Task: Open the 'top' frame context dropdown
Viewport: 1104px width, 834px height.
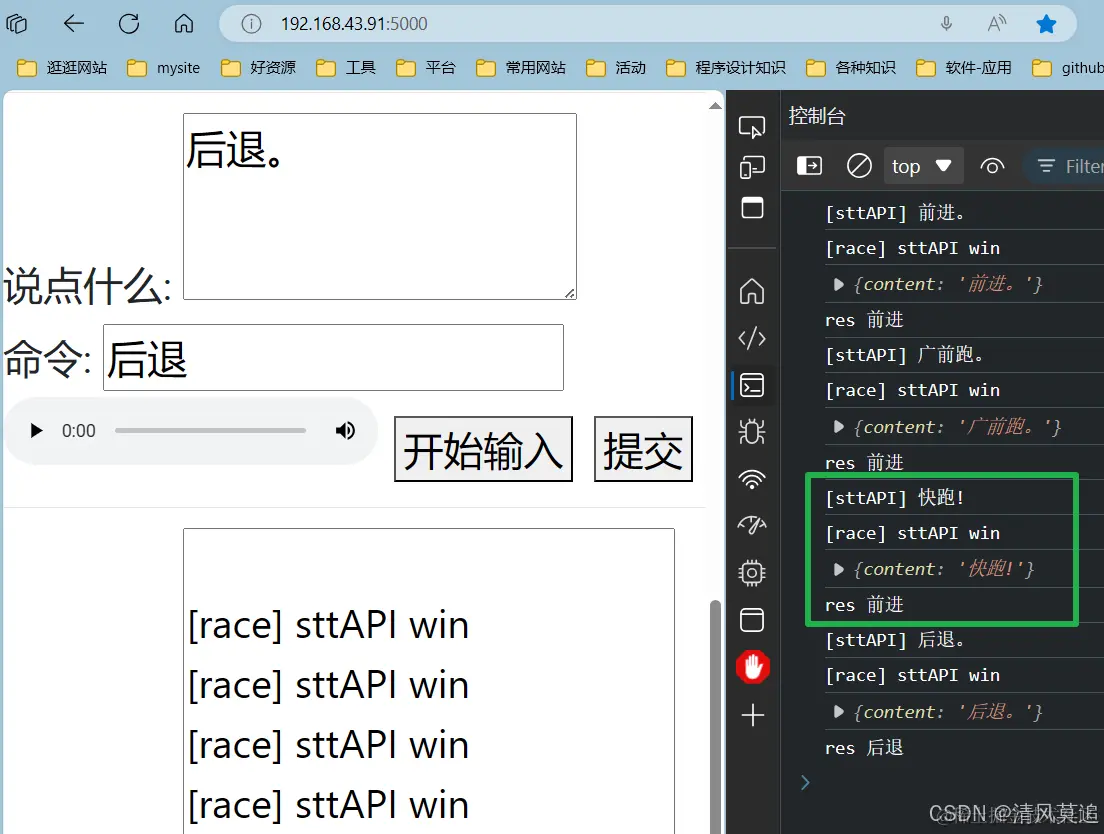Action: [922, 166]
